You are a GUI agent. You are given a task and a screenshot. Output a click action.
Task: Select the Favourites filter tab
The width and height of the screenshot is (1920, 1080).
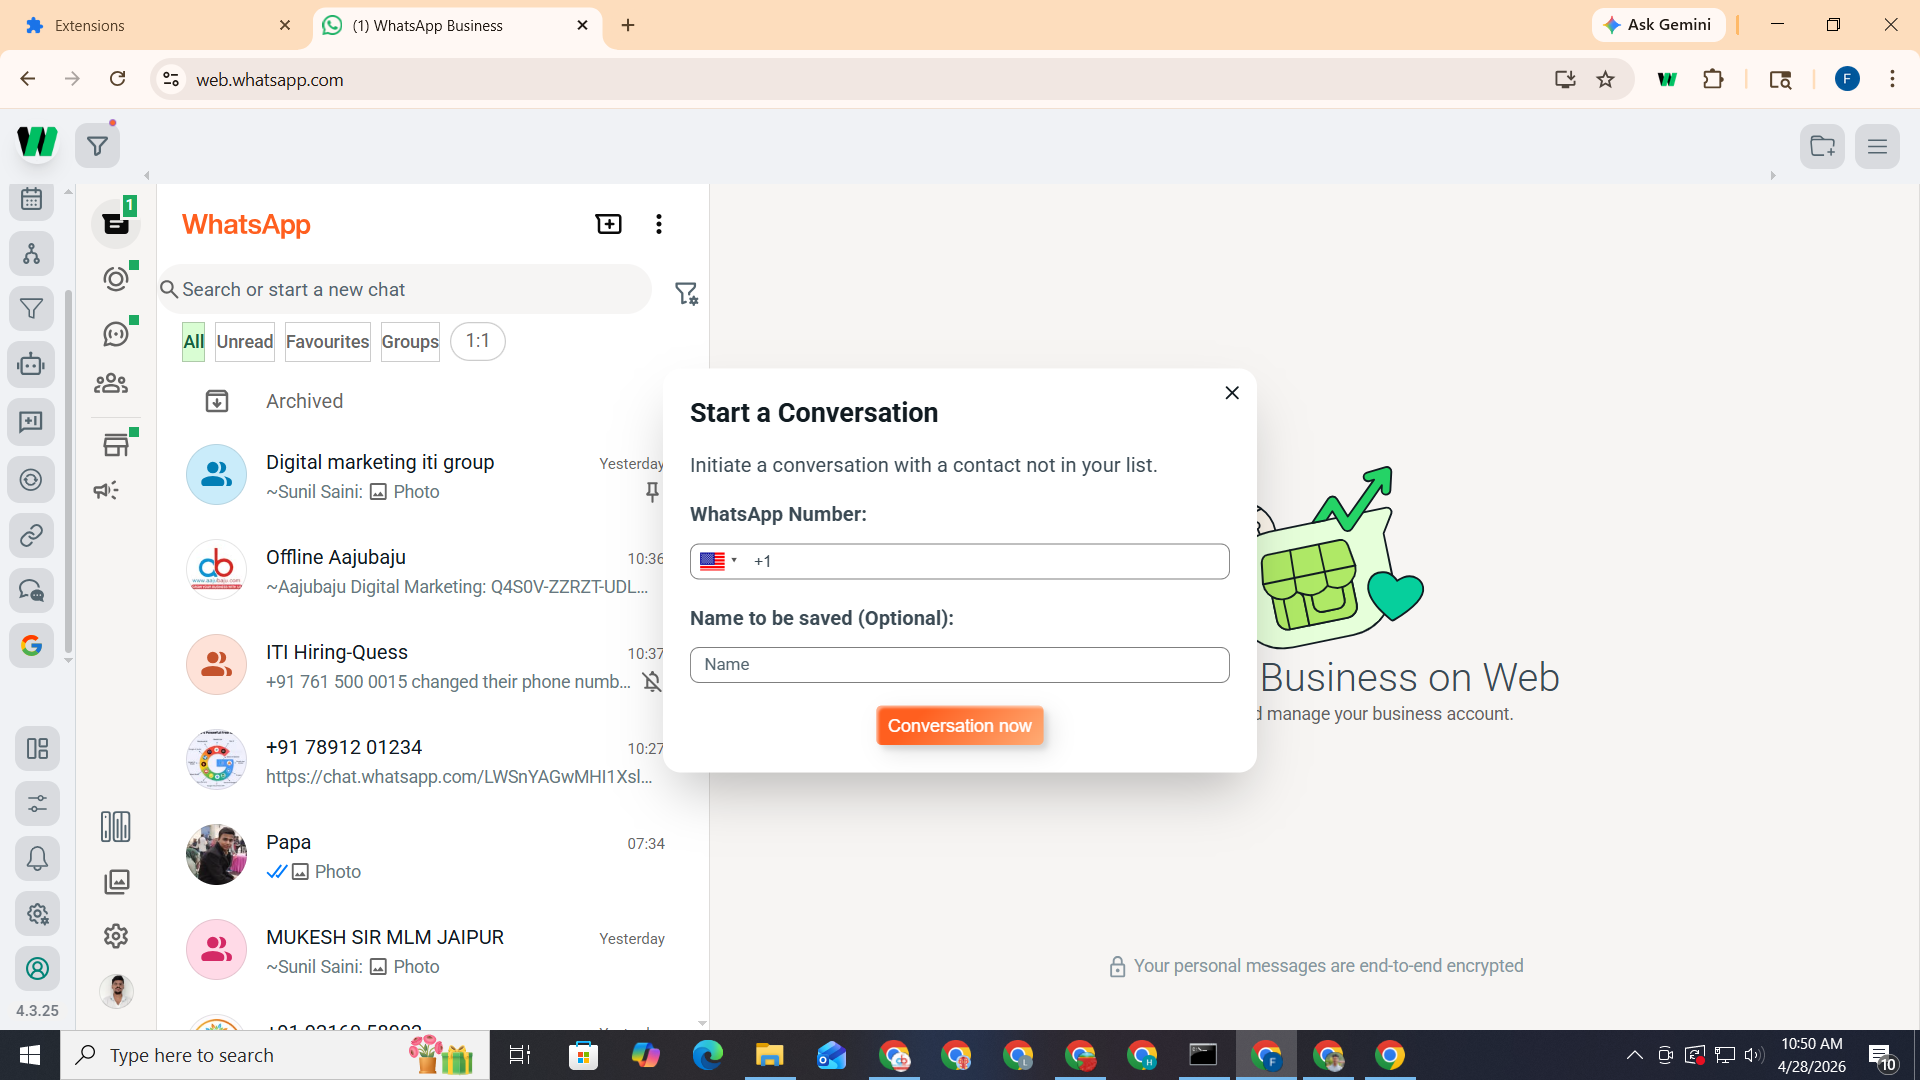coord(327,342)
